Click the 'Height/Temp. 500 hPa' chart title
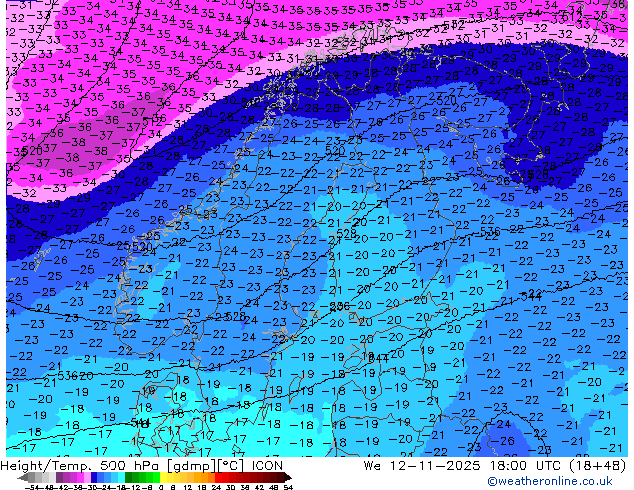 (x=80, y=466)
